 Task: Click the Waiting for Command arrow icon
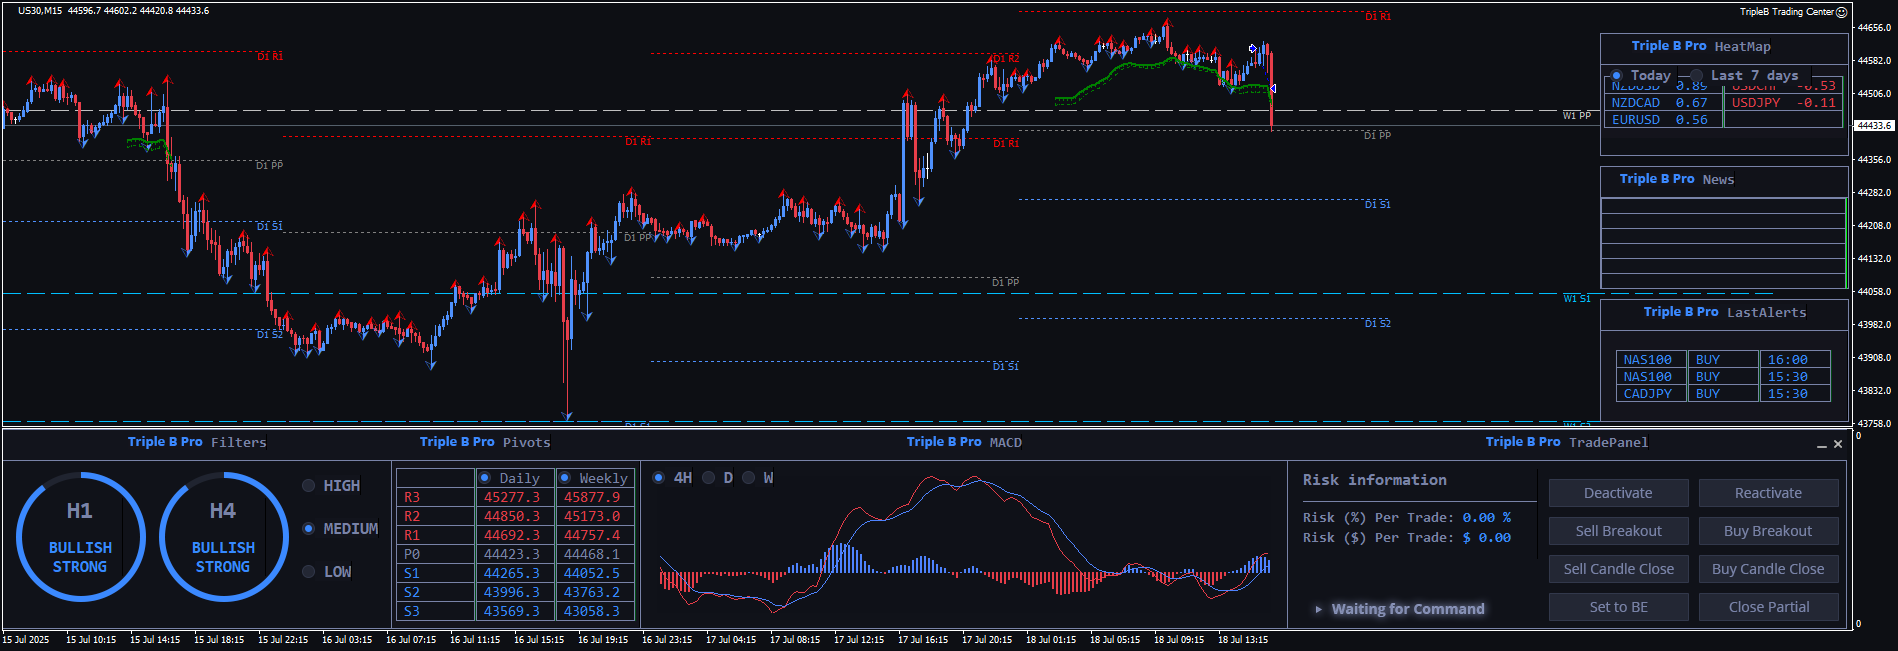coord(1319,609)
